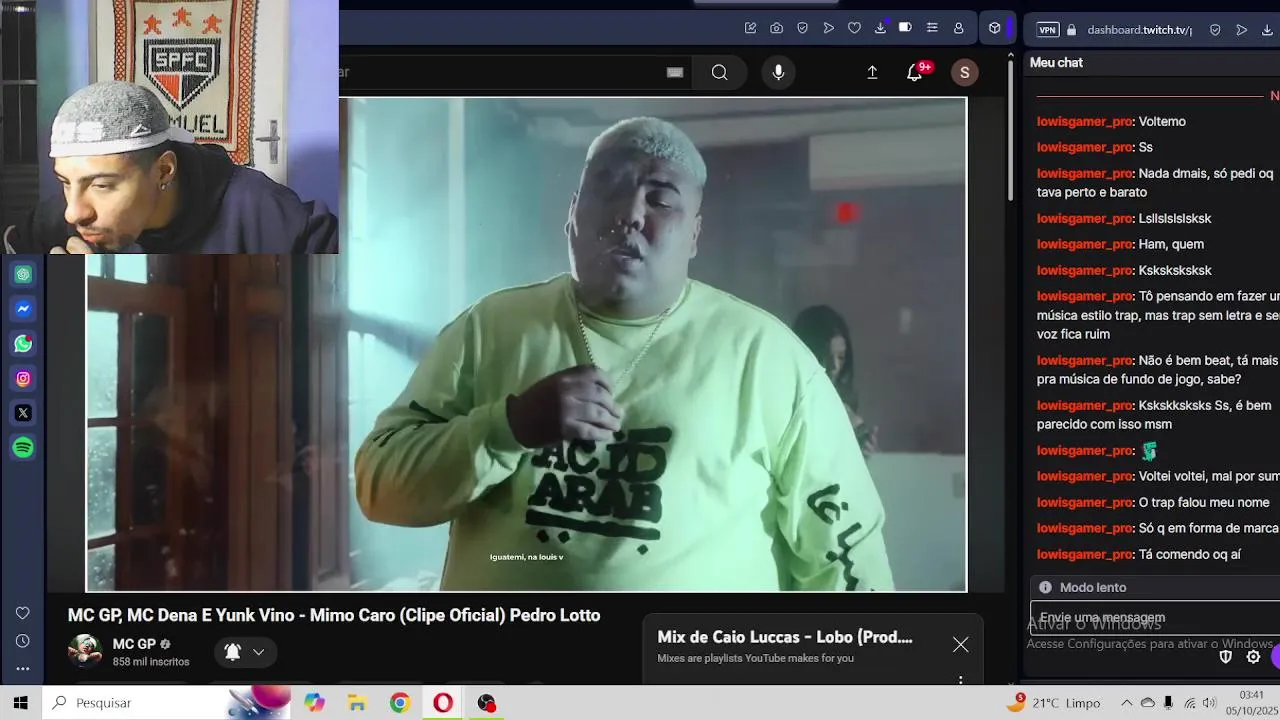The image size is (1280, 720).
Task: Click the VPN badge in Twitch address bar
Action: 1047,30
